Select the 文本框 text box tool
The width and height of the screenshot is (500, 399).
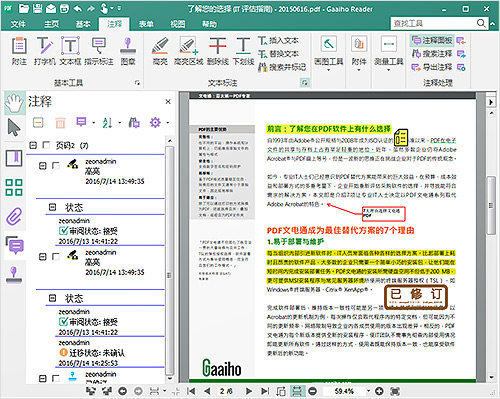70,51
